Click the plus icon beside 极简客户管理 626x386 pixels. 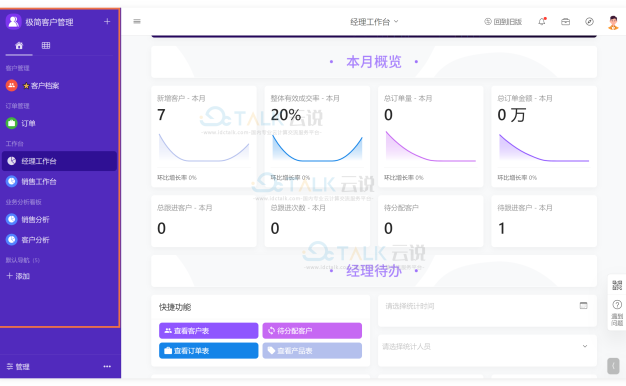click(x=107, y=22)
